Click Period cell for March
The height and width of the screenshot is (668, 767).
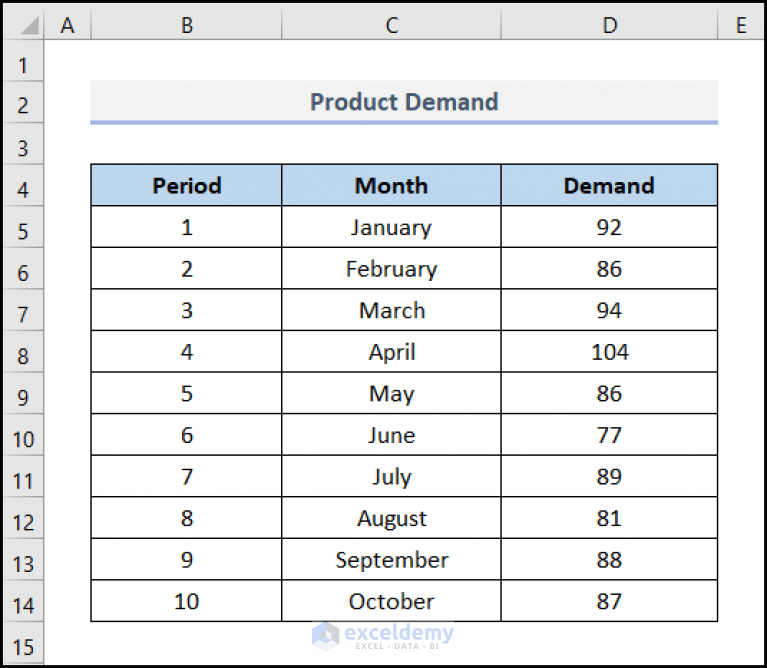tap(186, 310)
